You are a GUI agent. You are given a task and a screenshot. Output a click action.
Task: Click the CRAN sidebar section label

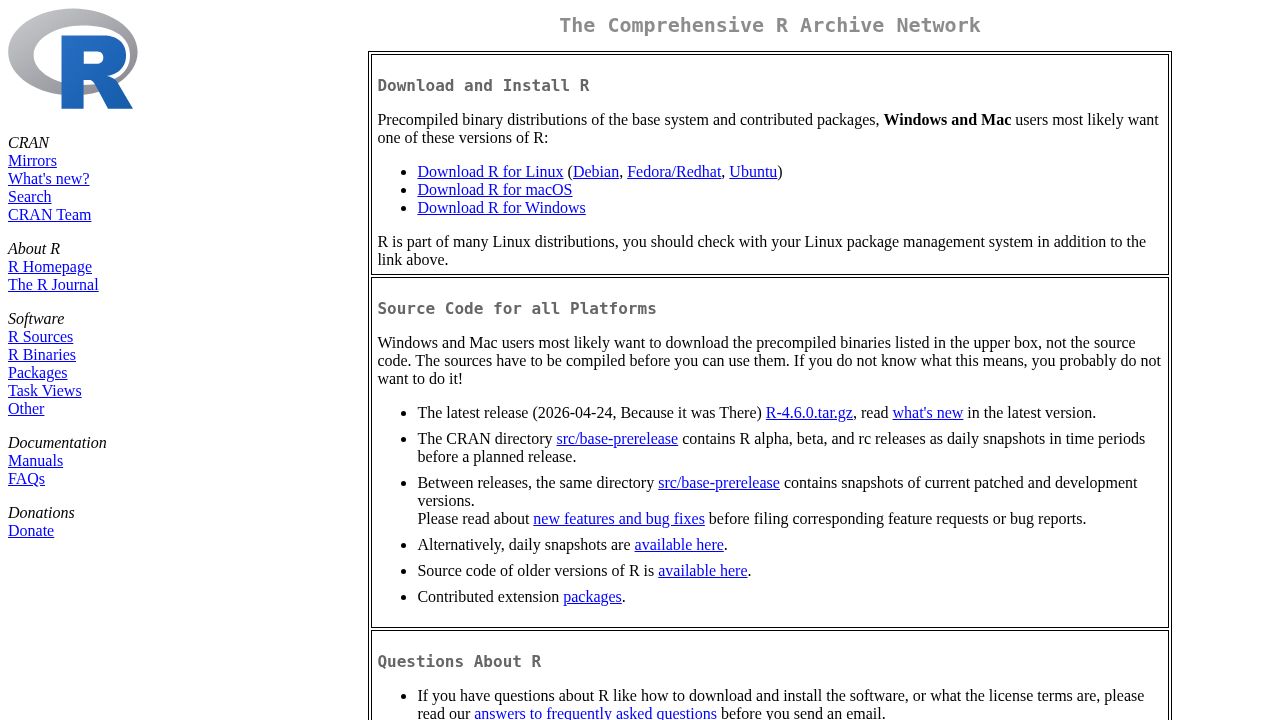click(28, 143)
